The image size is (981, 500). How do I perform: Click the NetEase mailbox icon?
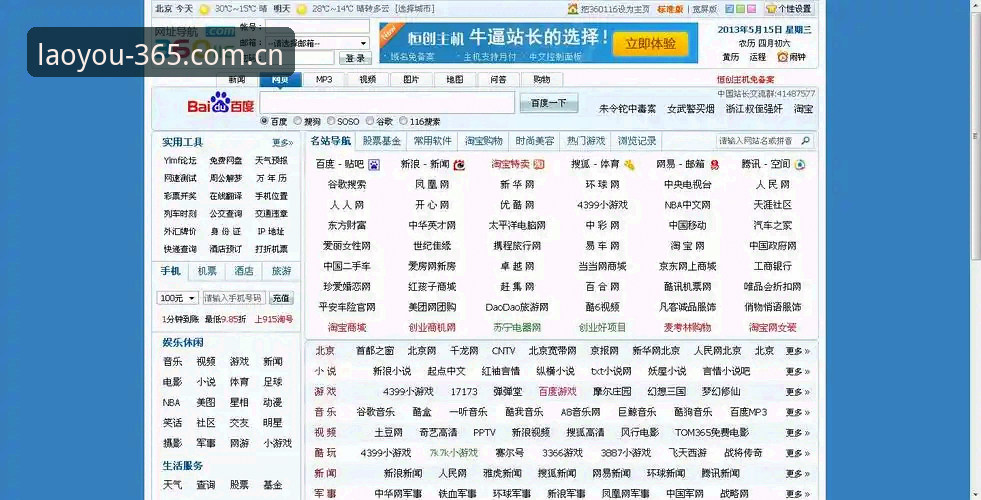click(x=714, y=165)
